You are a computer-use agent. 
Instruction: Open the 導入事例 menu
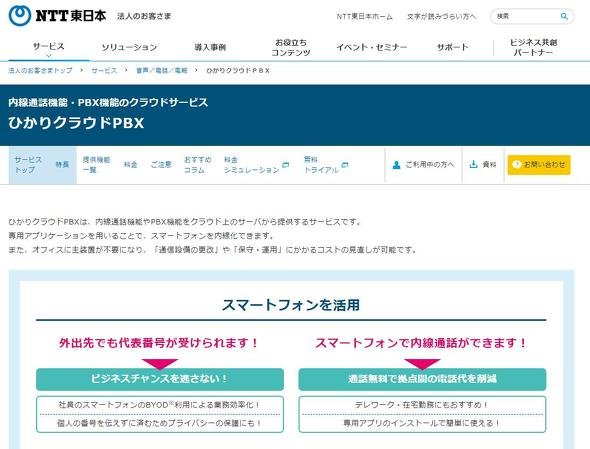[x=210, y=47]
